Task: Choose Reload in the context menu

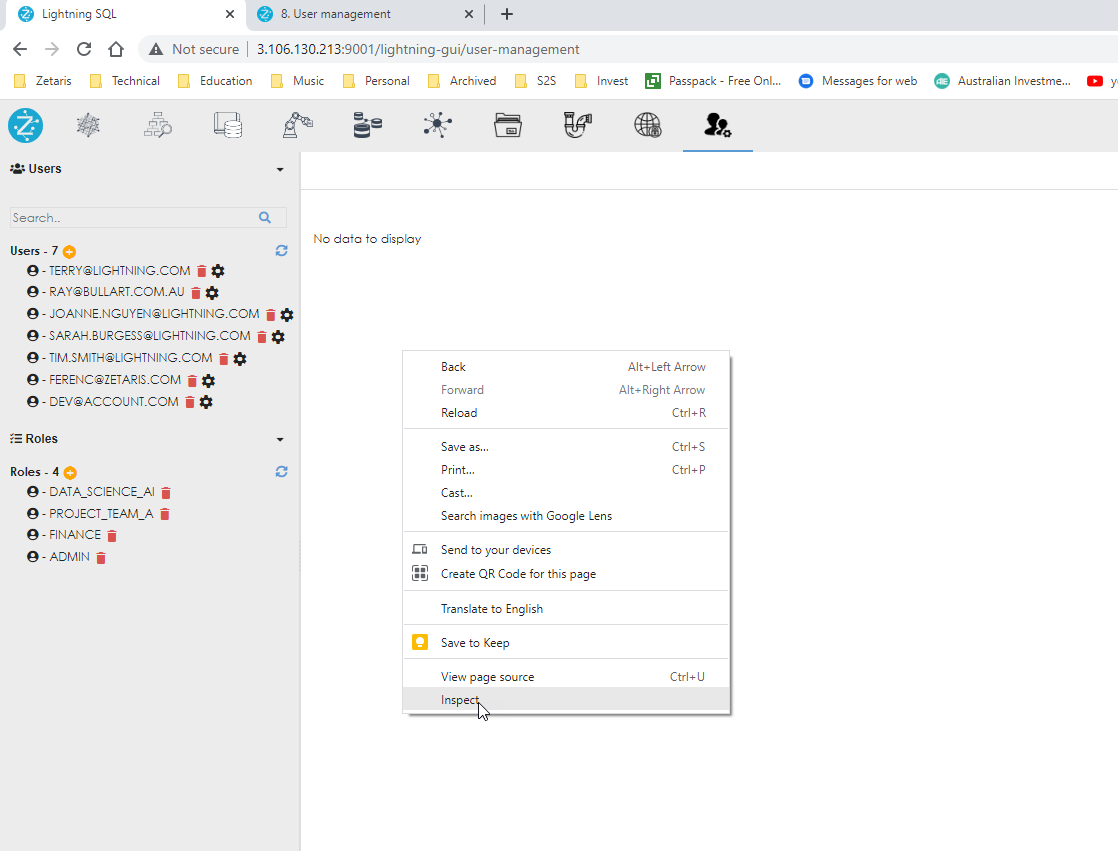Action: (566, 413)
